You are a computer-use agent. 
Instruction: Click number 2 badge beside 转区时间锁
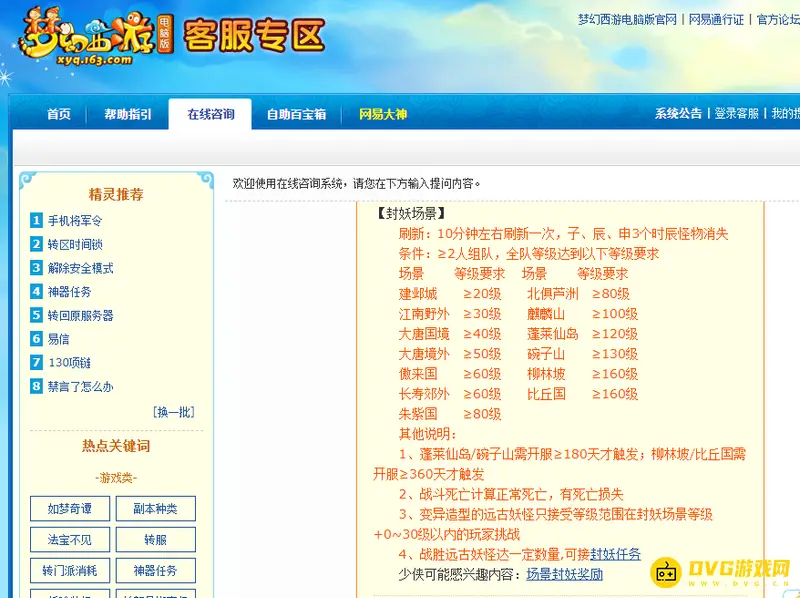coord(36,244)
